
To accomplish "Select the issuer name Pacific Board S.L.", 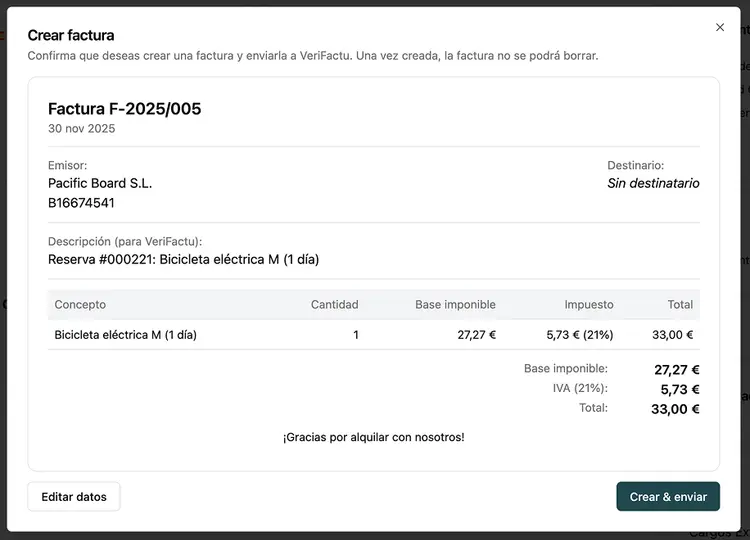I will 100,183.
